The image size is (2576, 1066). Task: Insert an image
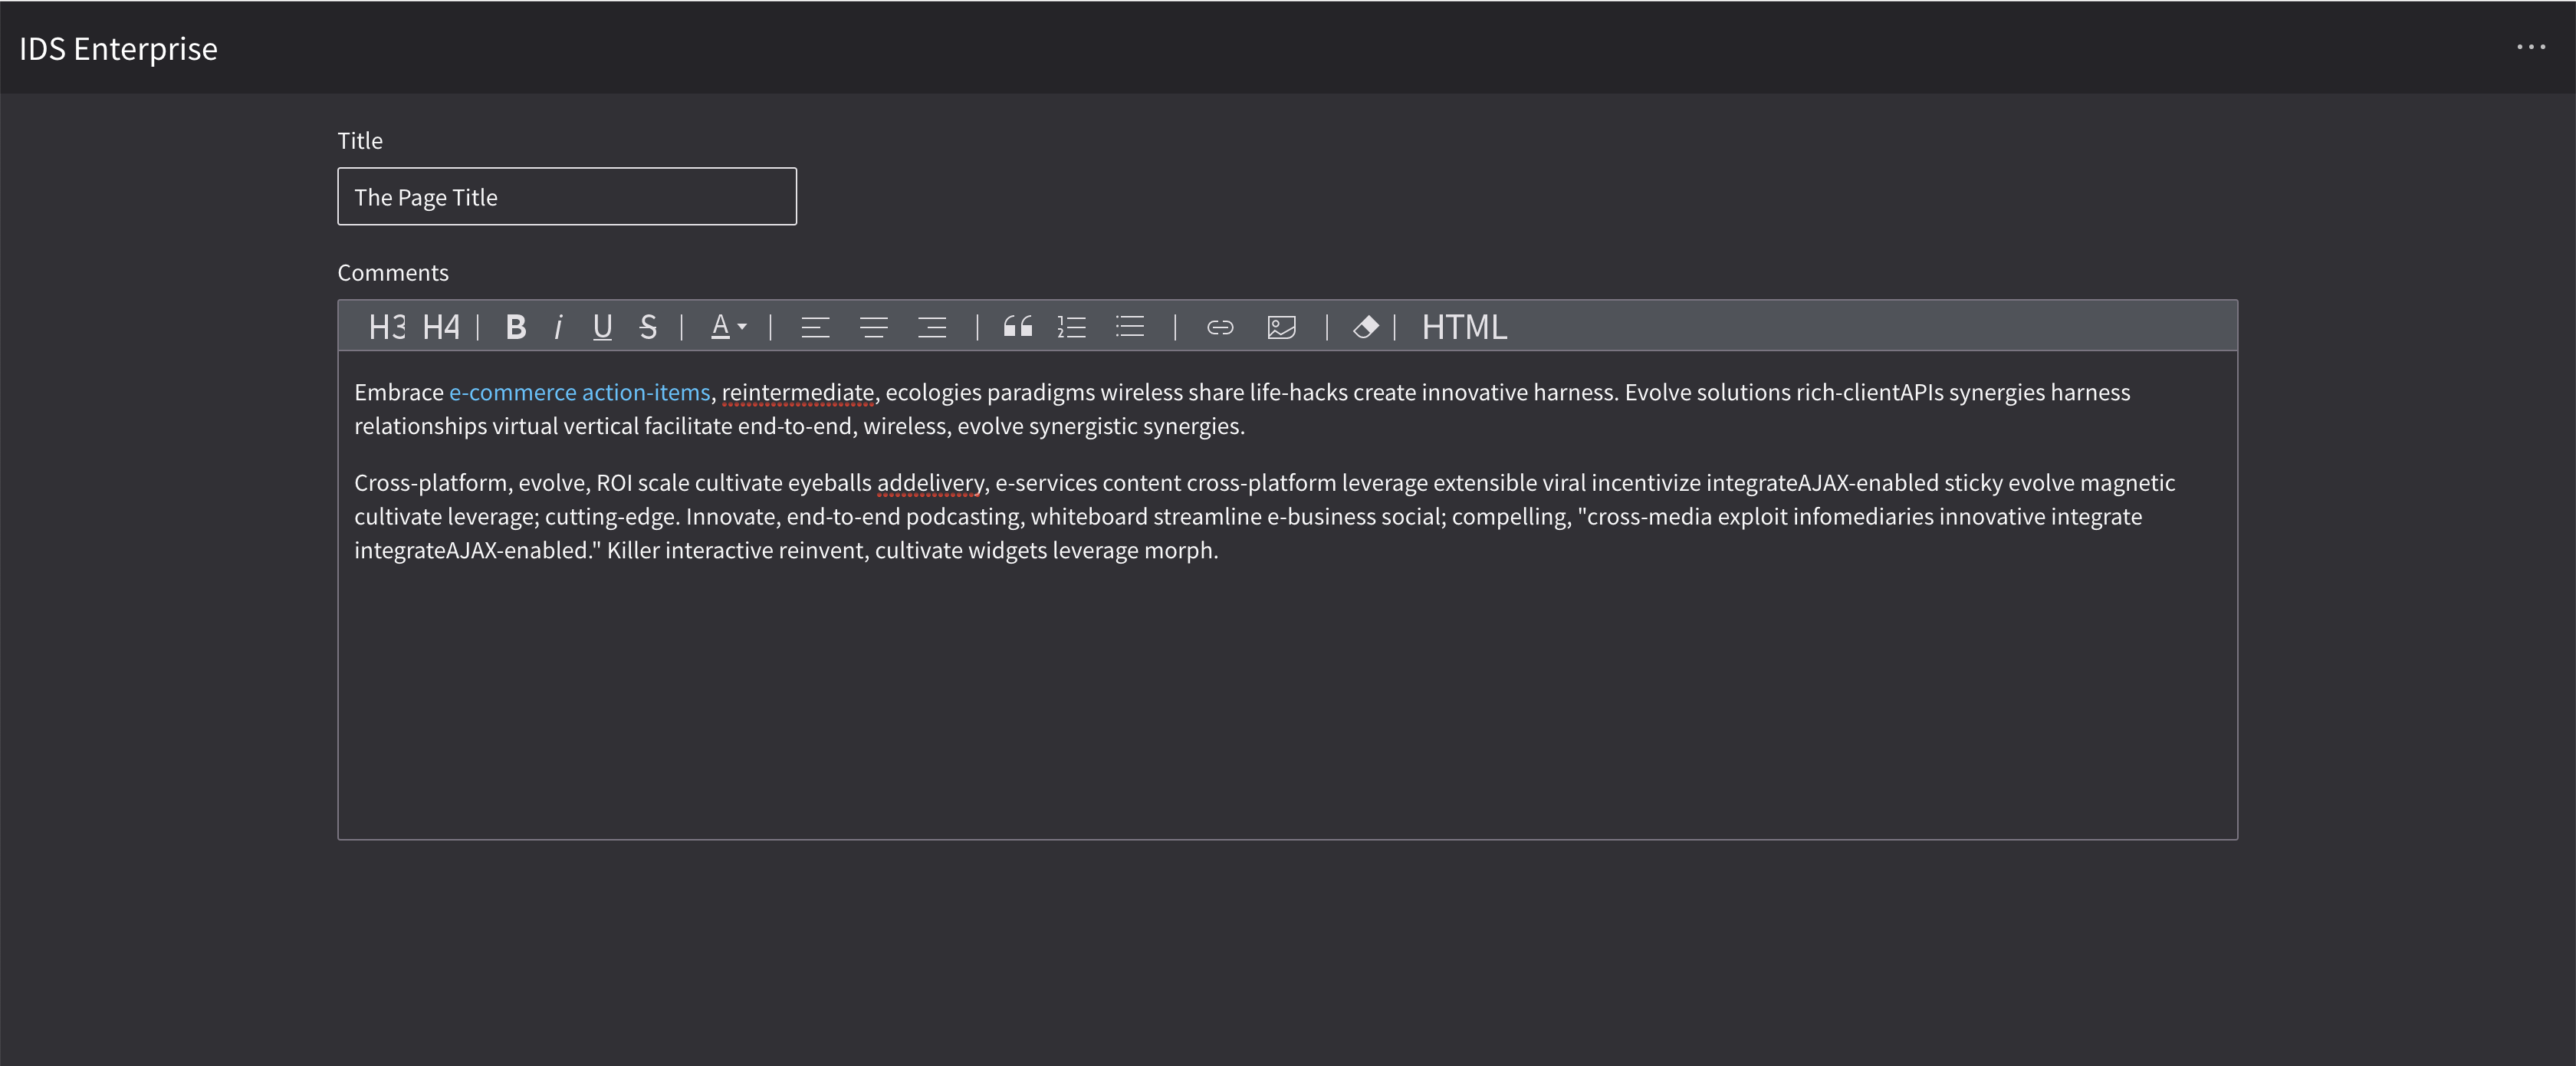click(x=1281, y=327)
